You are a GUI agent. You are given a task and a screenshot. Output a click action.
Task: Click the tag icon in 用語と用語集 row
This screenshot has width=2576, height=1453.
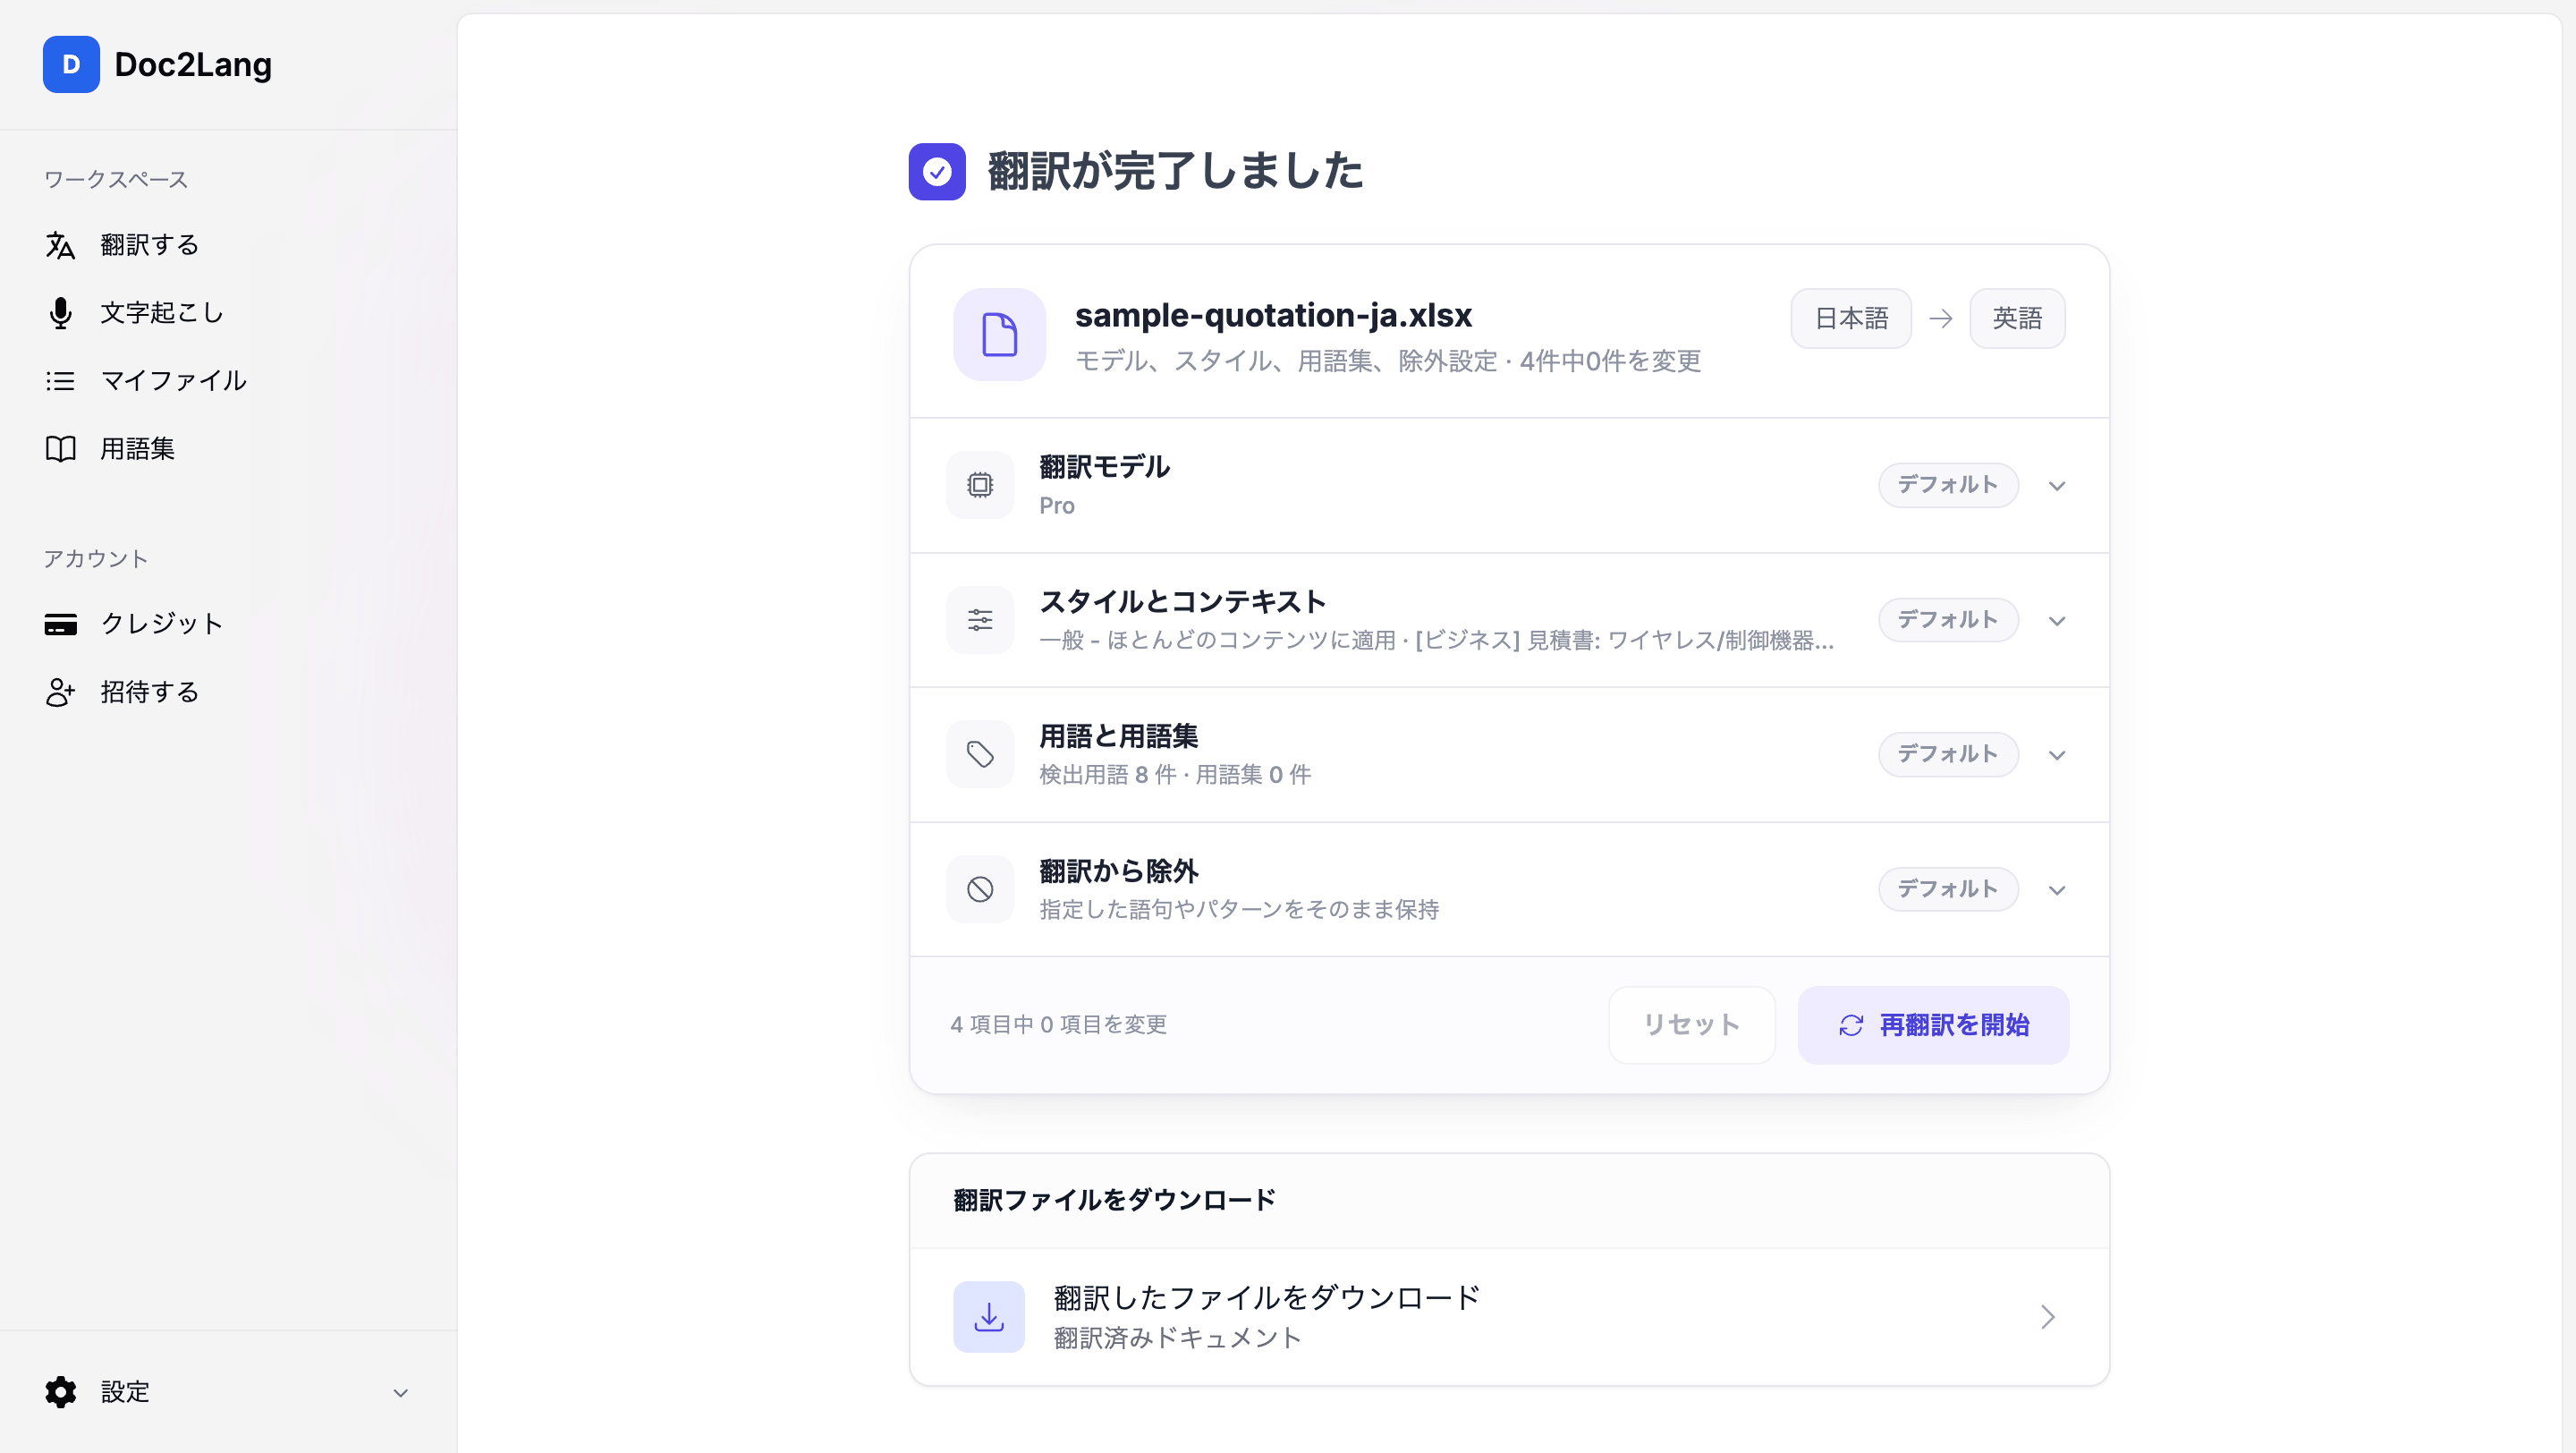(980, 754)
